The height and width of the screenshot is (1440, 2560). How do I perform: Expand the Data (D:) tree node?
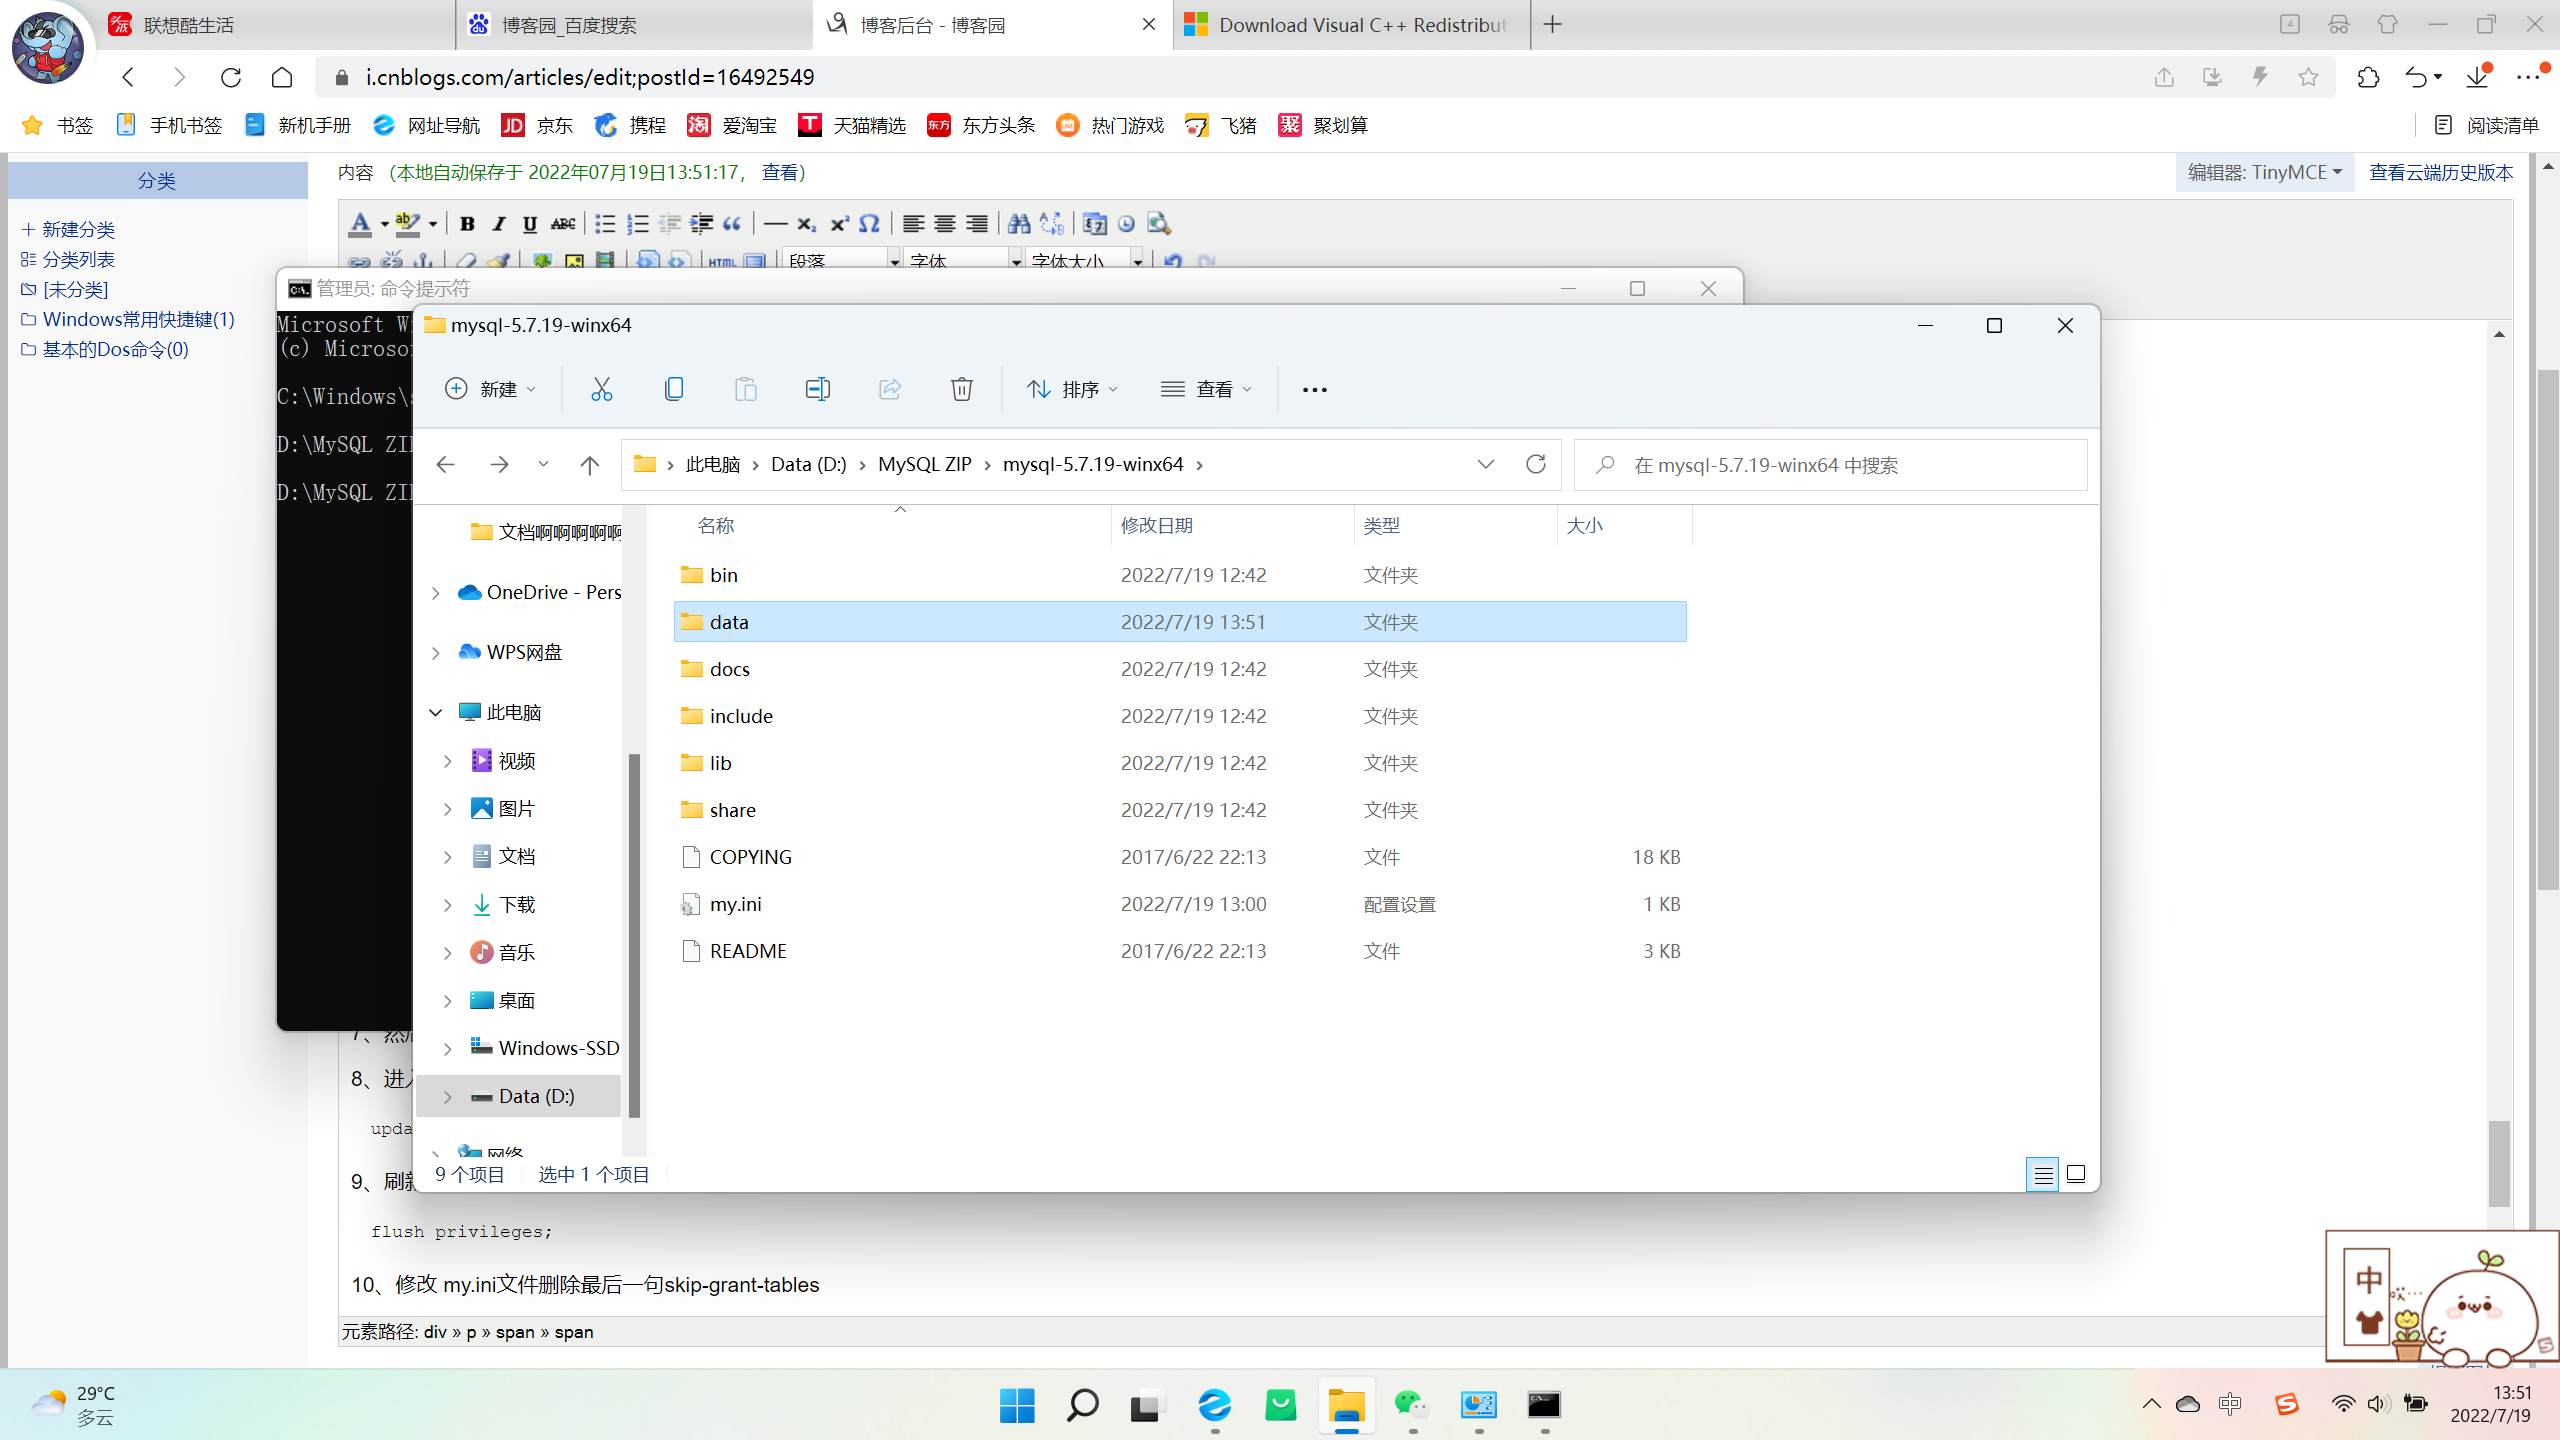[447, 1097]
